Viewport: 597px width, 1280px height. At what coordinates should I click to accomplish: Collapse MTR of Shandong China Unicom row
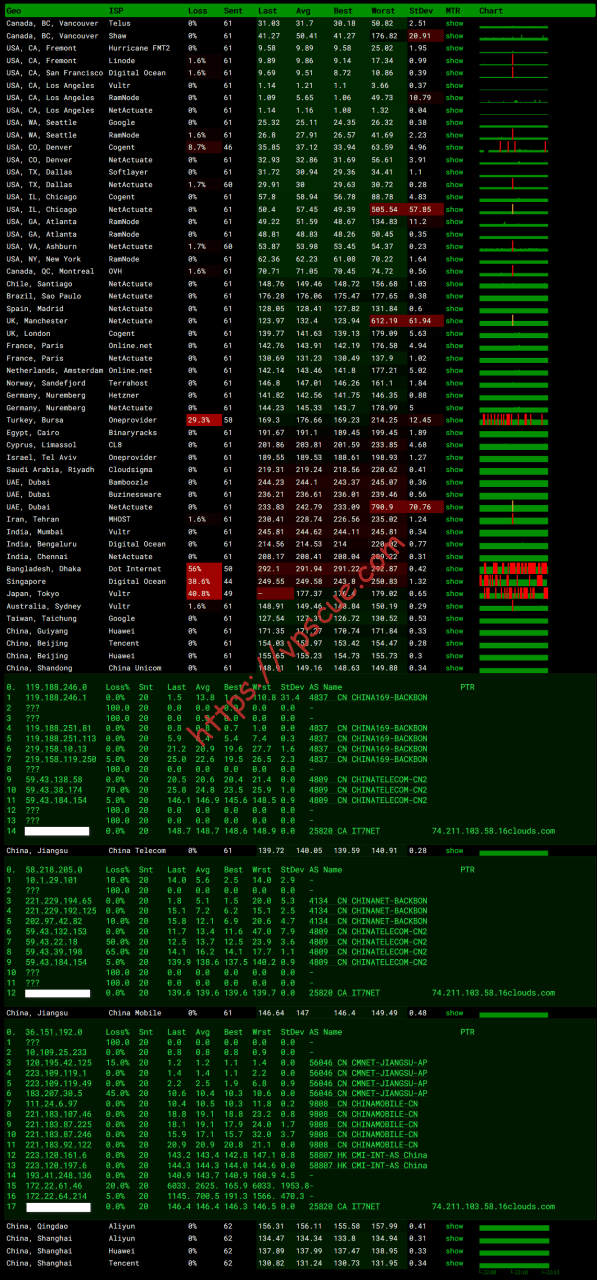(x=454, y=668)
